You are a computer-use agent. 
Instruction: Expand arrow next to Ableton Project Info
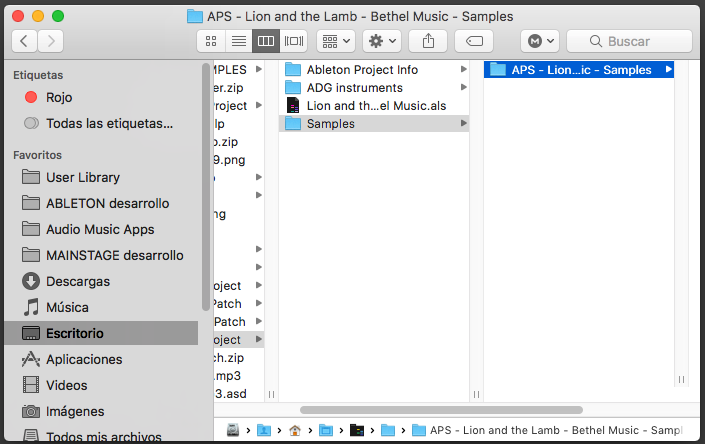coord(463,69)
